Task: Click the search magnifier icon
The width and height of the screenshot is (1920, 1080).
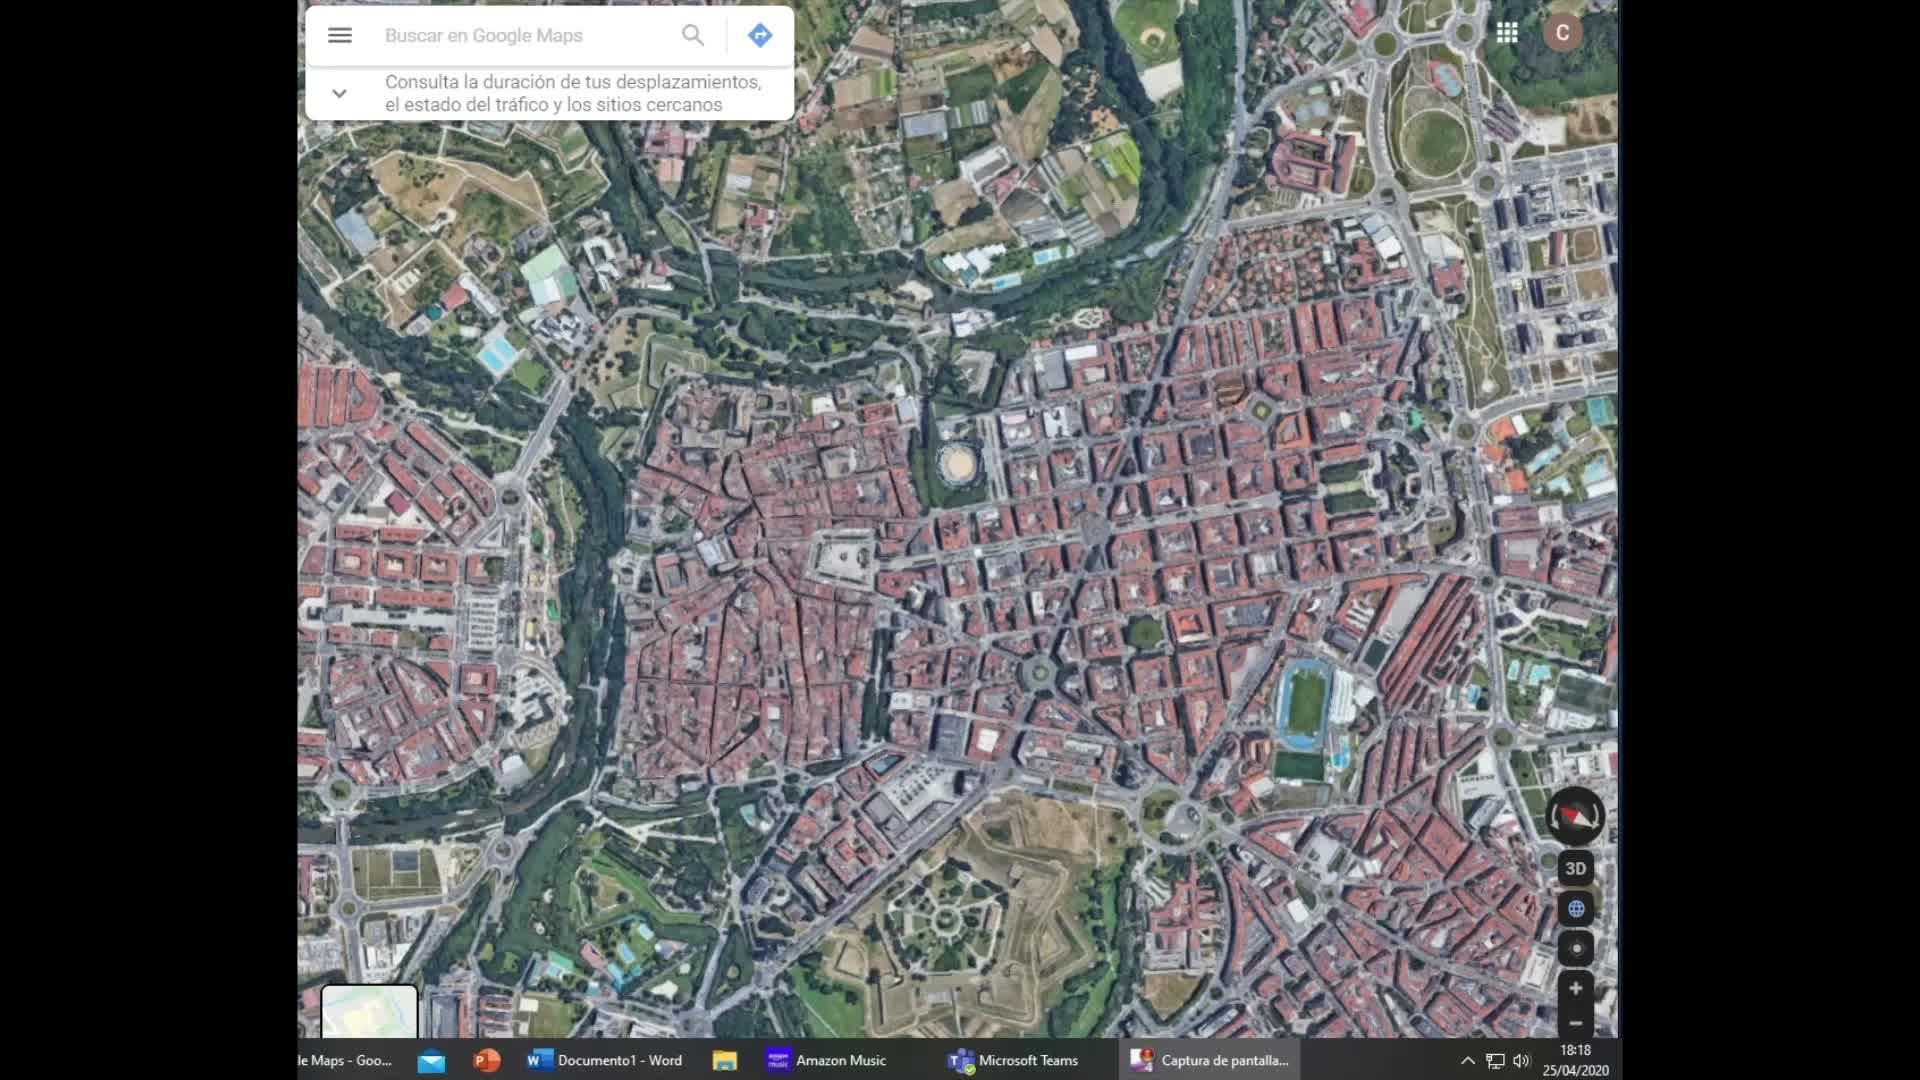Action: point(692,35)
